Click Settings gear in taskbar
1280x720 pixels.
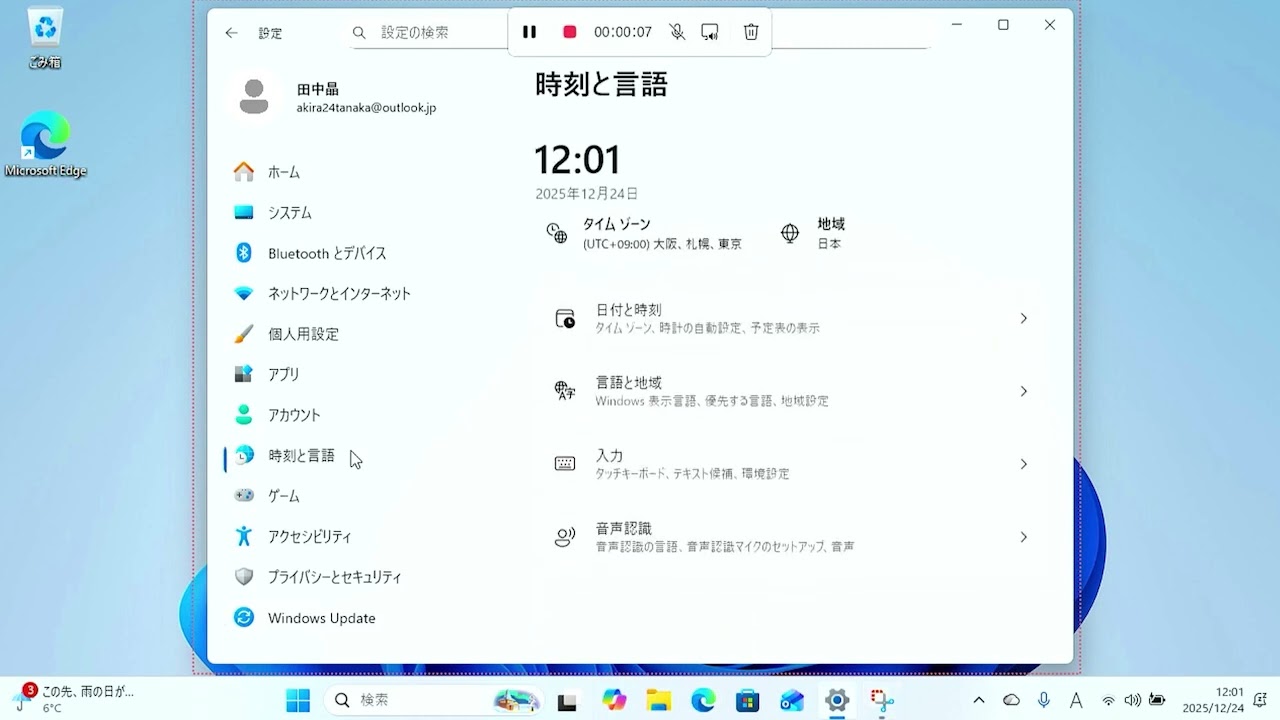tap(837, 701)
